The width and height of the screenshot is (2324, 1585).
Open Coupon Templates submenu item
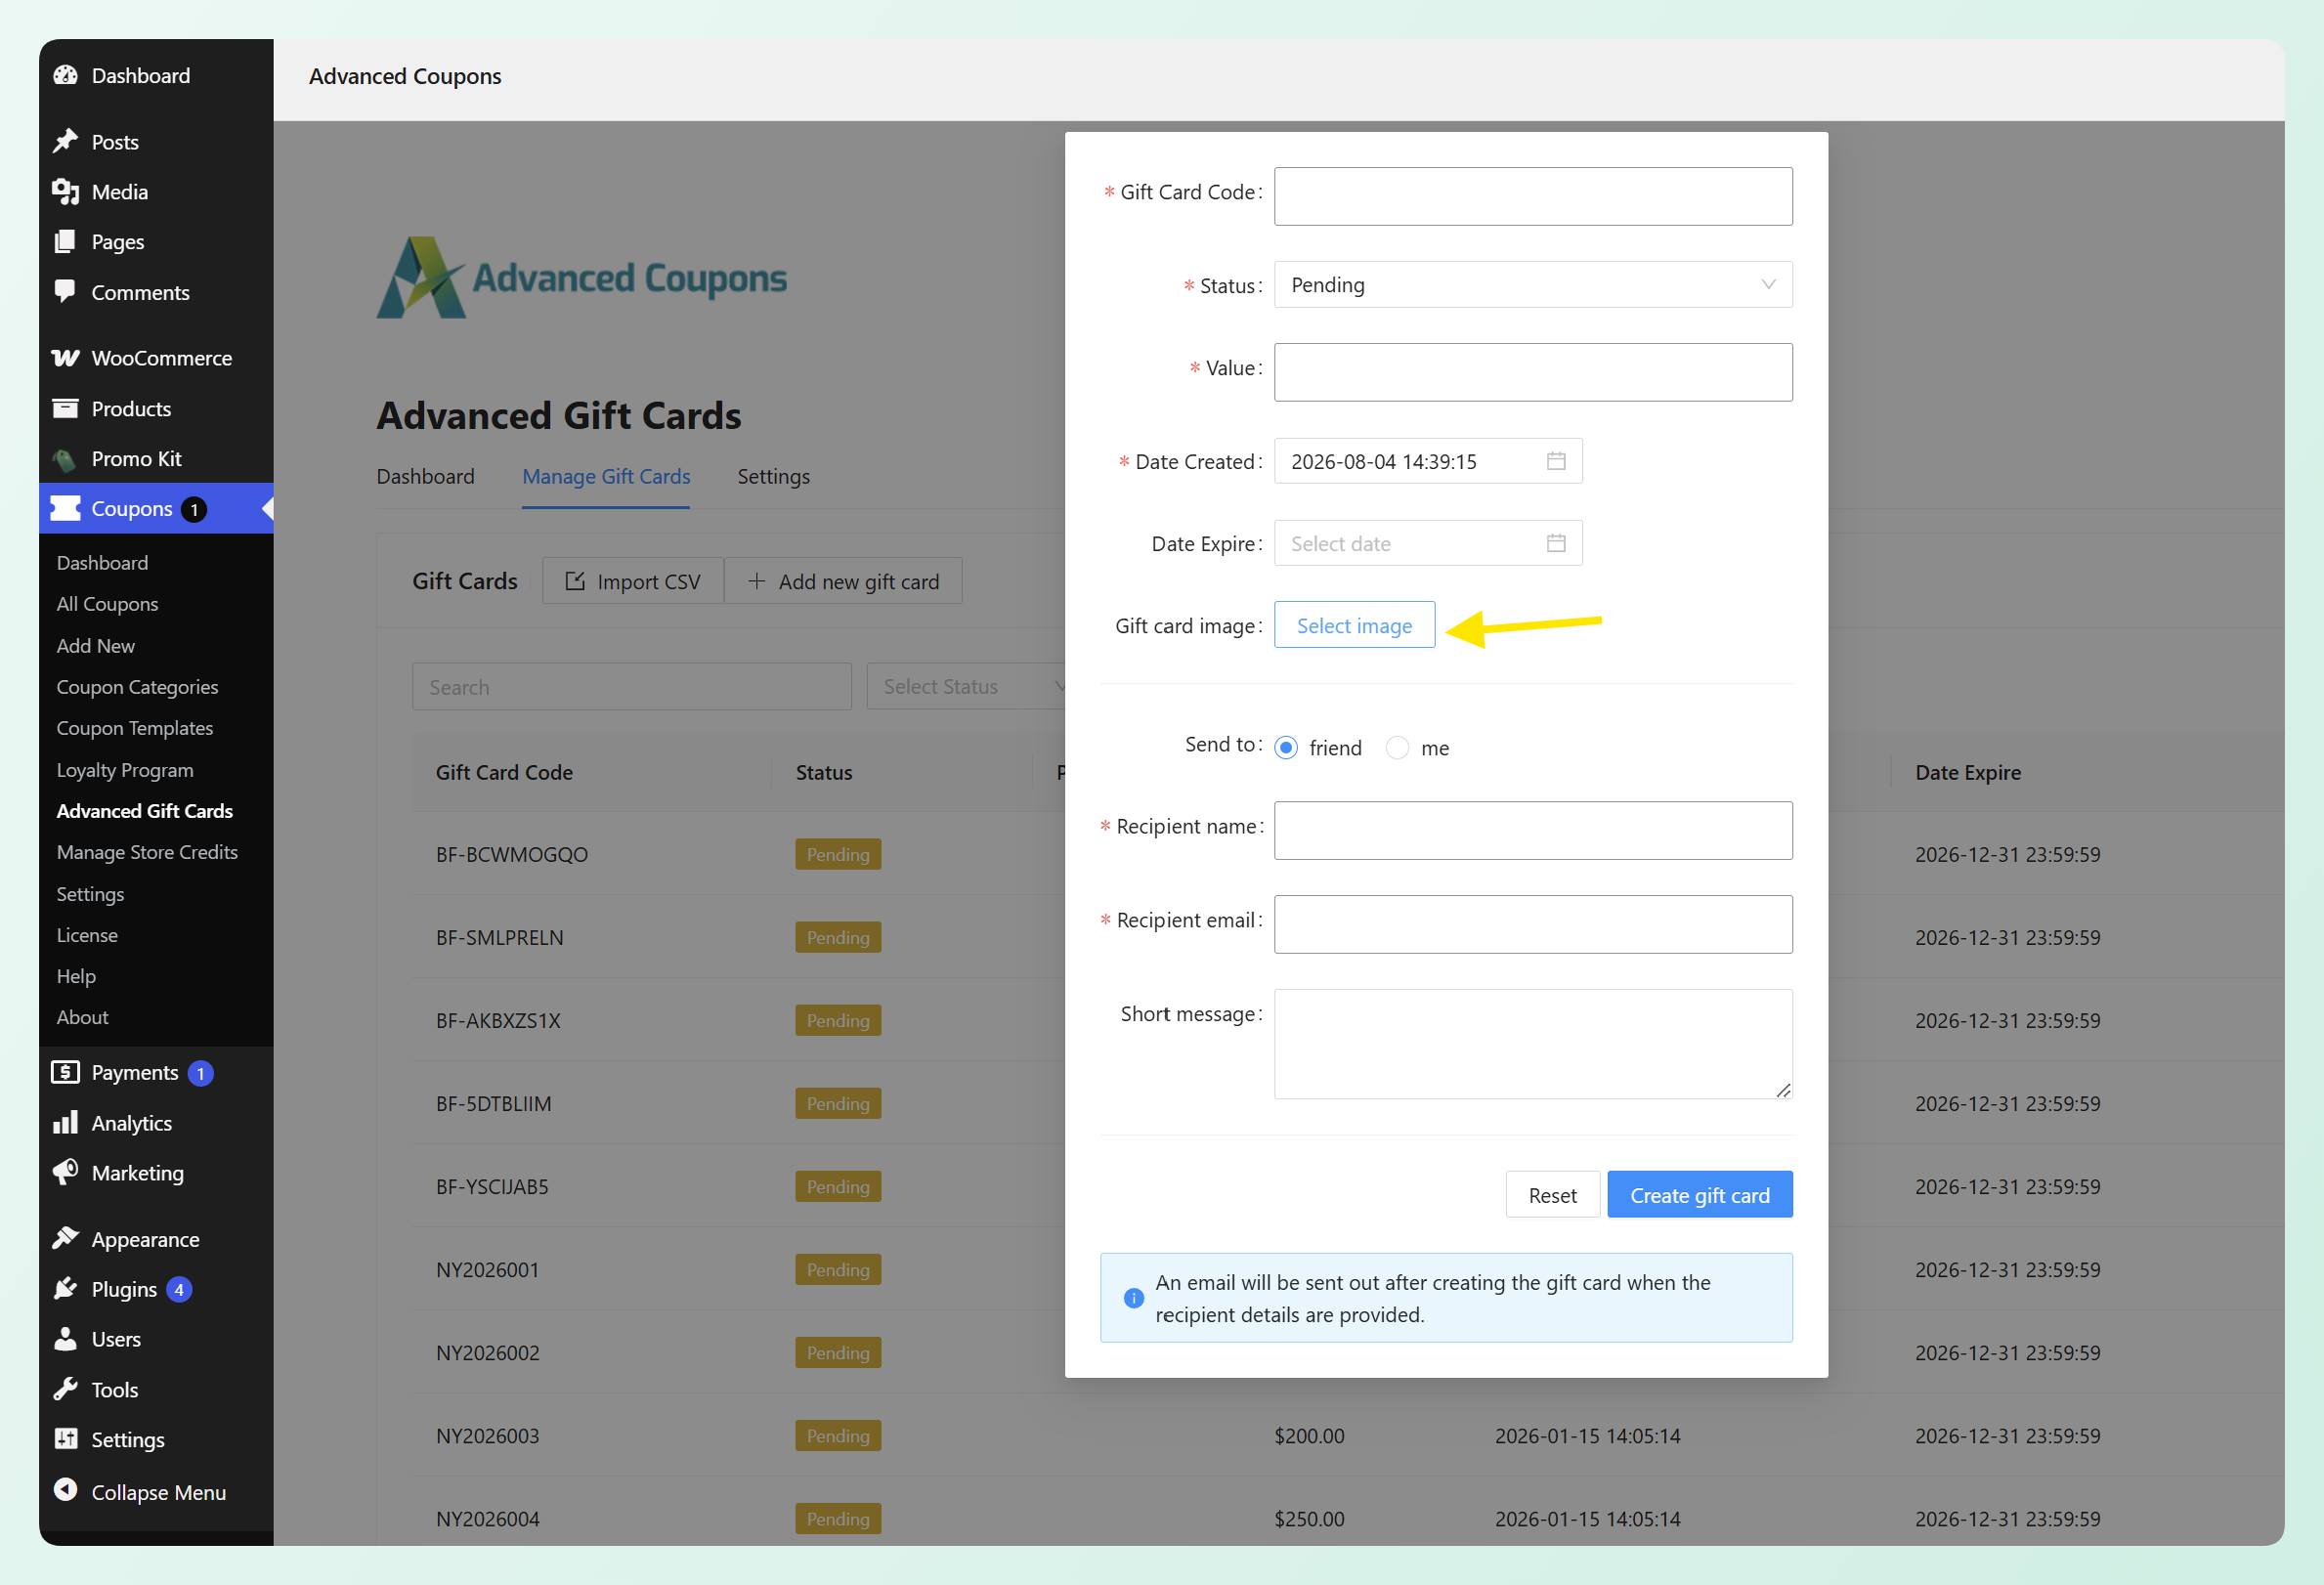click(134, 727)
